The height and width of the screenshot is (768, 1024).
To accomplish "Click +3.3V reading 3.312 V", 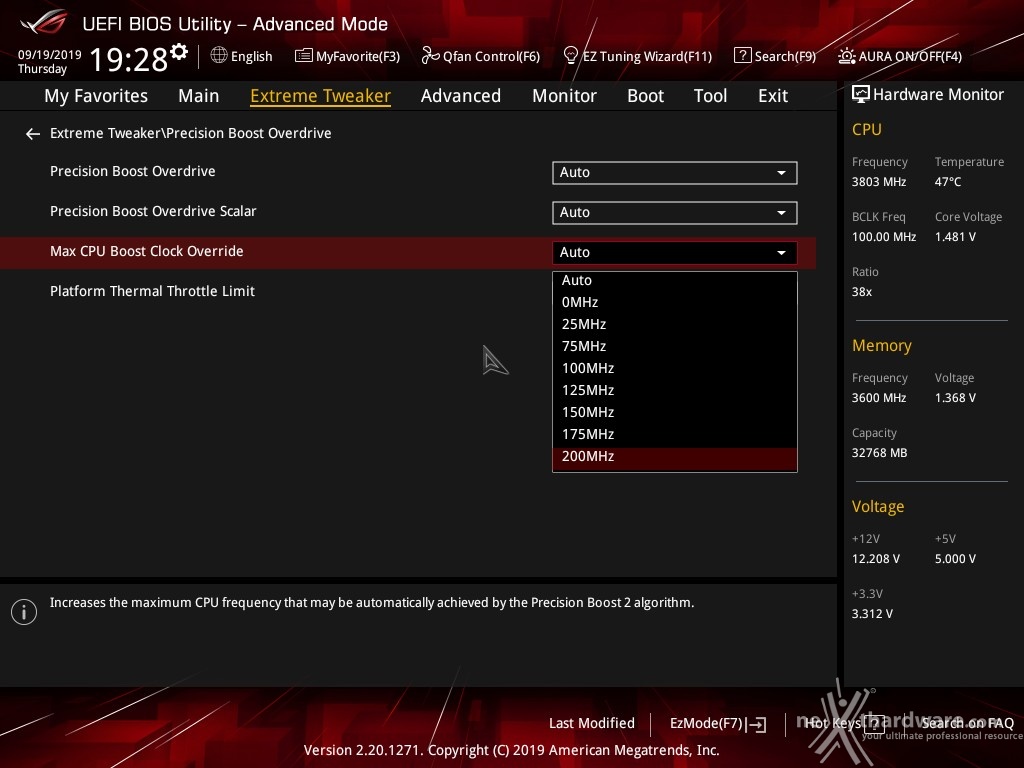I will click(872, 614).
